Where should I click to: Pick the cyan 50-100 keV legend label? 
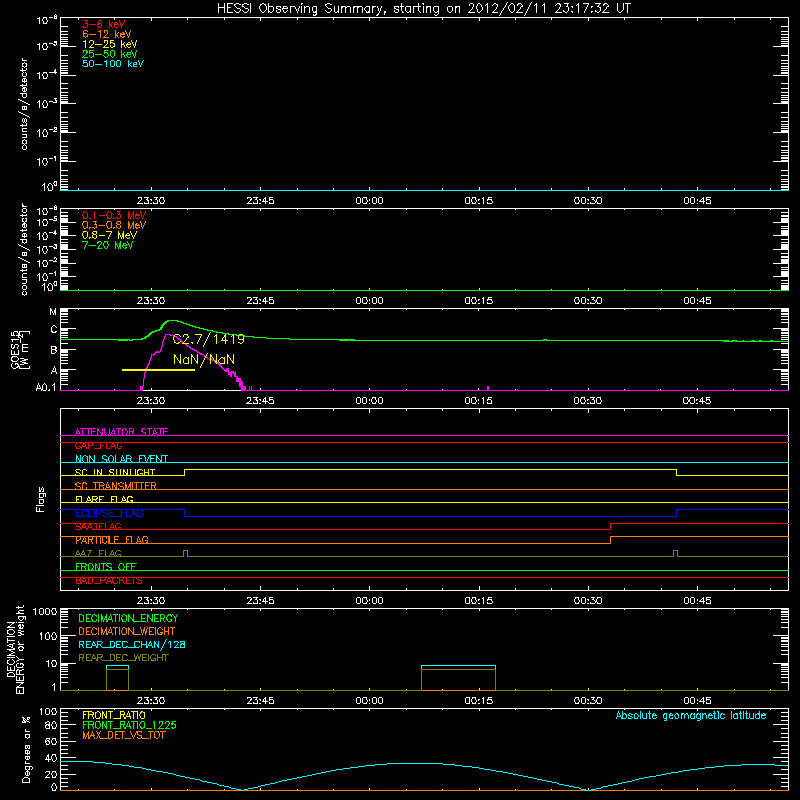point(113,64)
